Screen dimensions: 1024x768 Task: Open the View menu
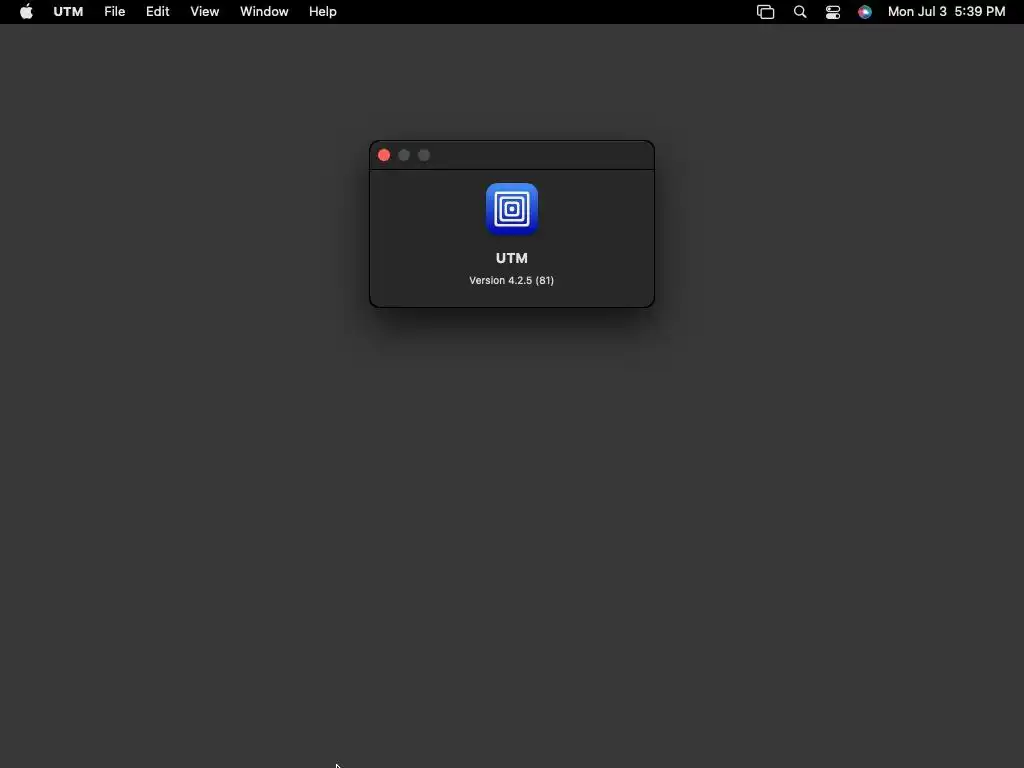point(204,12)
